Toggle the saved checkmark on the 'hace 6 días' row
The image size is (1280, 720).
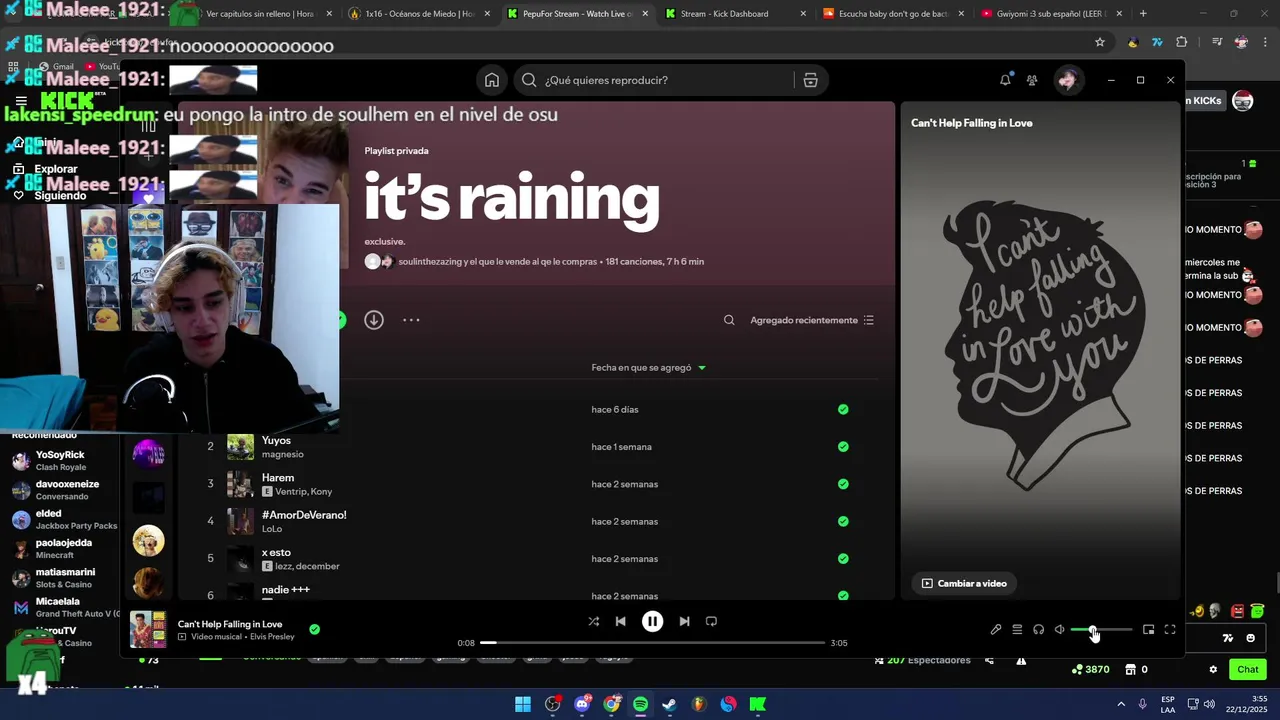pos(843,409)
